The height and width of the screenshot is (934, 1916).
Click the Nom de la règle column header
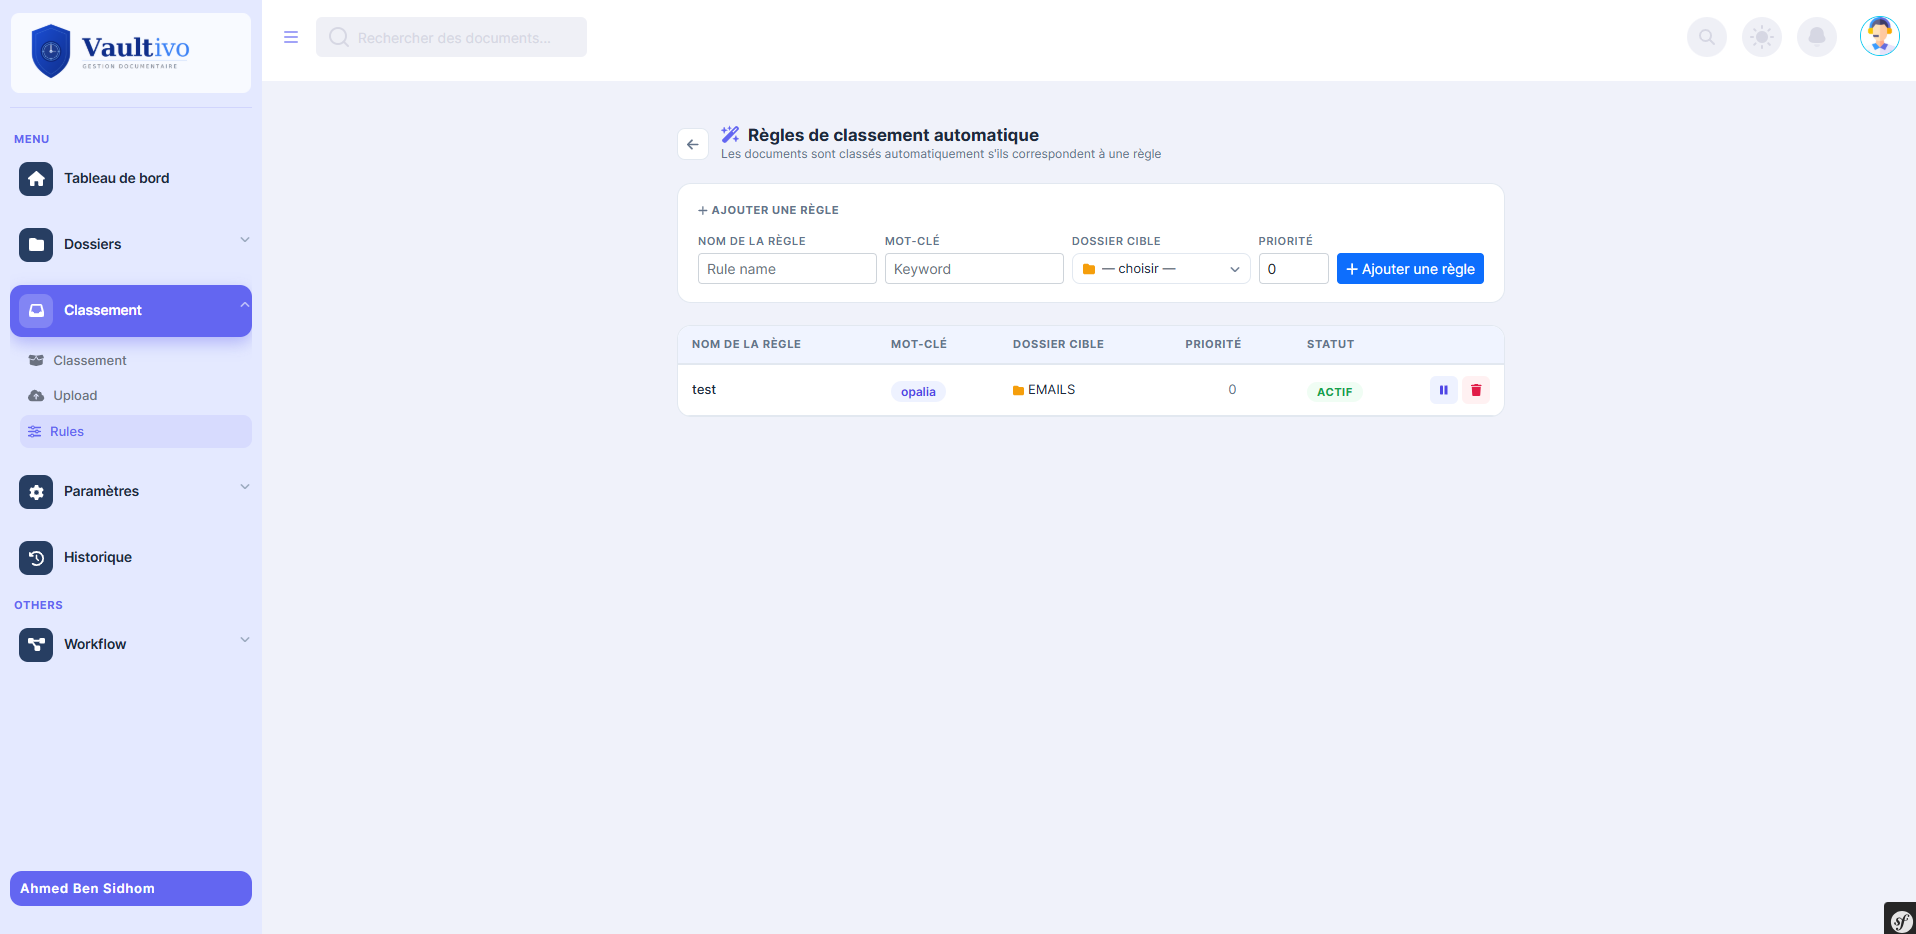746,344
